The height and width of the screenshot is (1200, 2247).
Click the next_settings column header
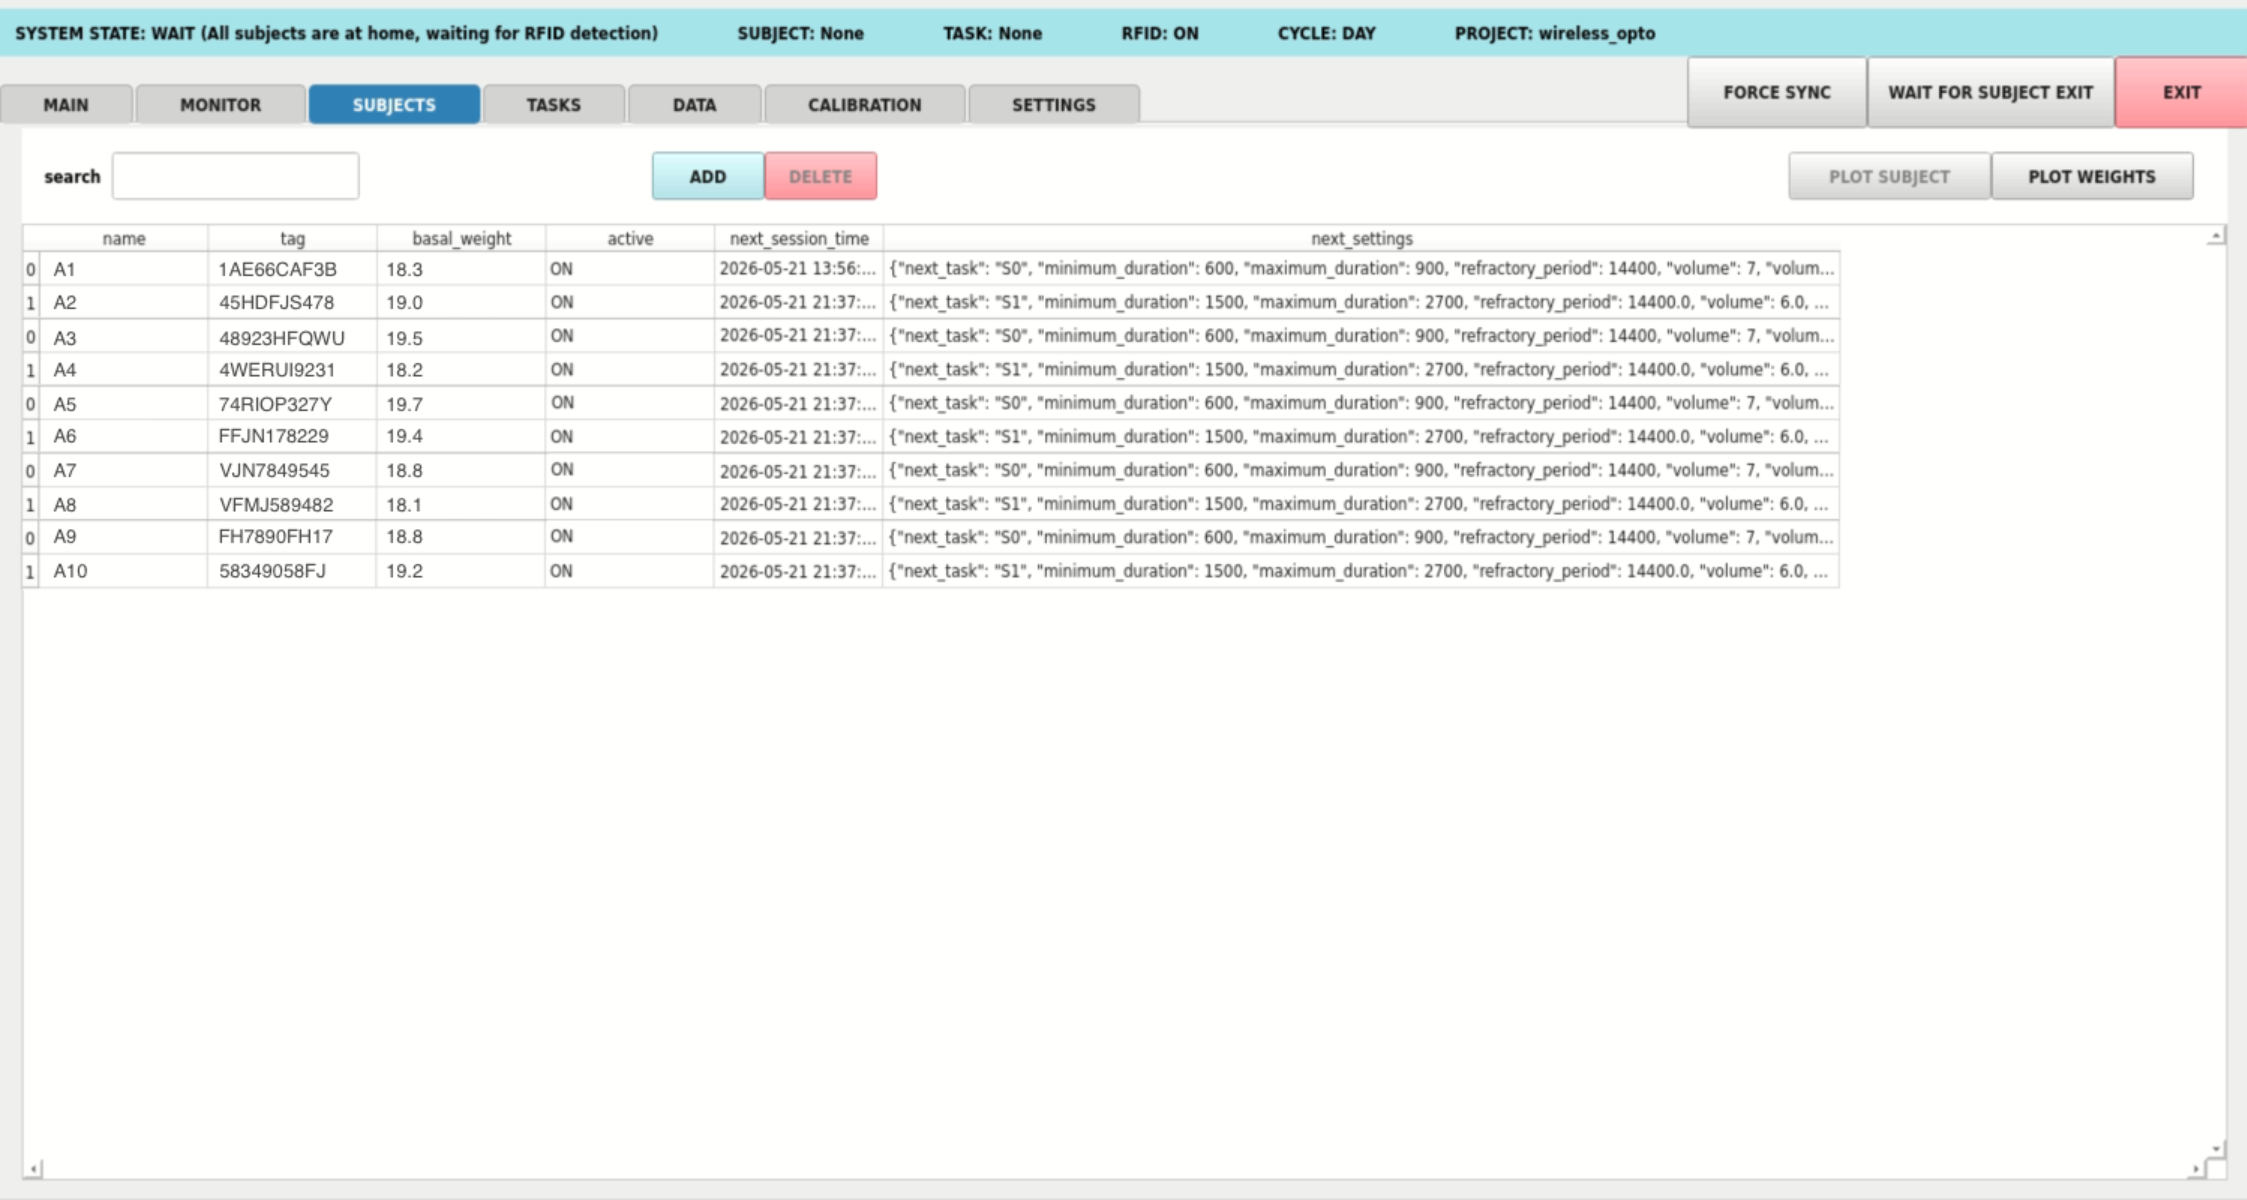coord(1361,238)
